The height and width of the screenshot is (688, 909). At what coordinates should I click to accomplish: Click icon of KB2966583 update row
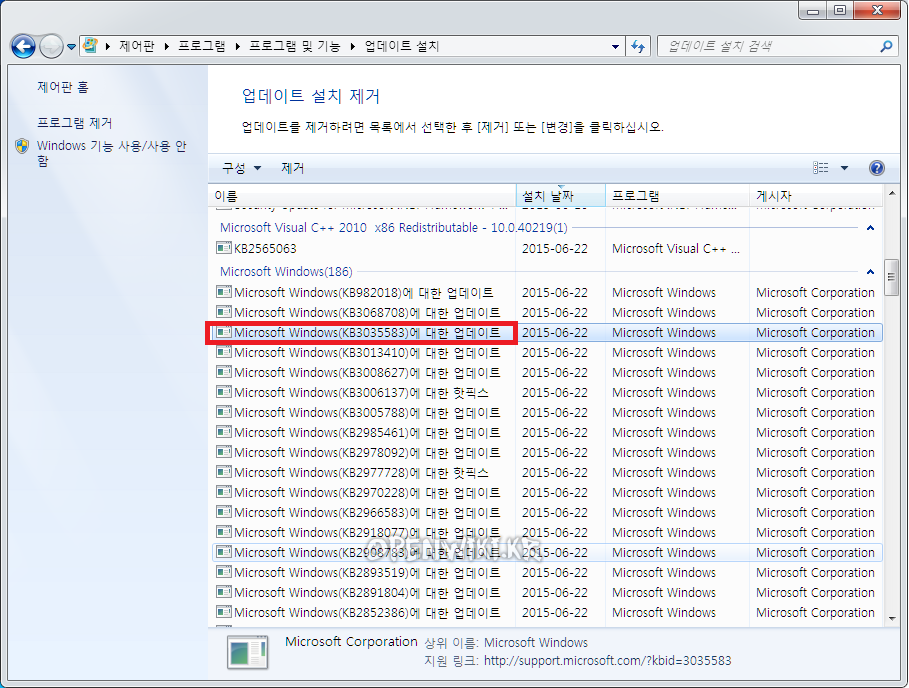224,512
